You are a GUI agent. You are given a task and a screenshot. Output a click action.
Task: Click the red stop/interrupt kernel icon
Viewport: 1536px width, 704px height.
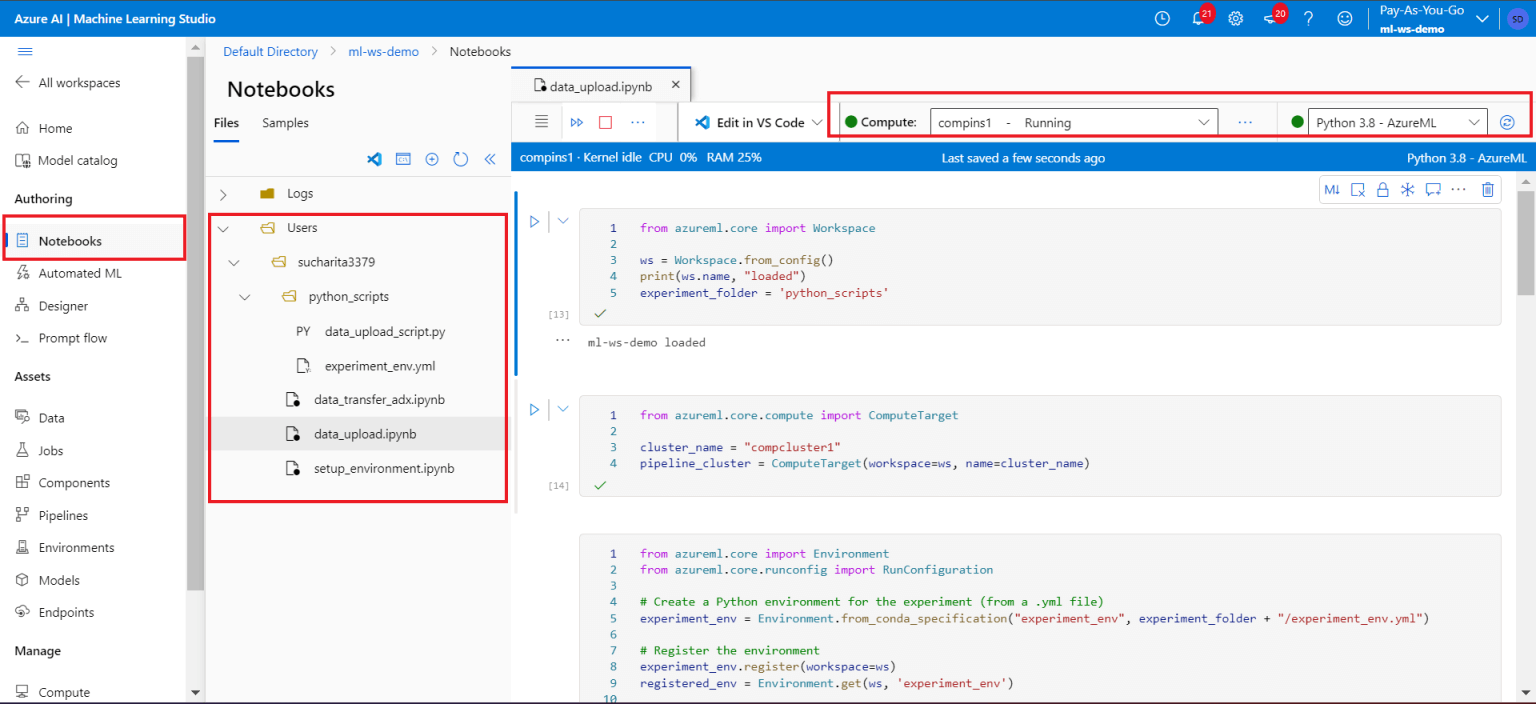click(605, 122)
